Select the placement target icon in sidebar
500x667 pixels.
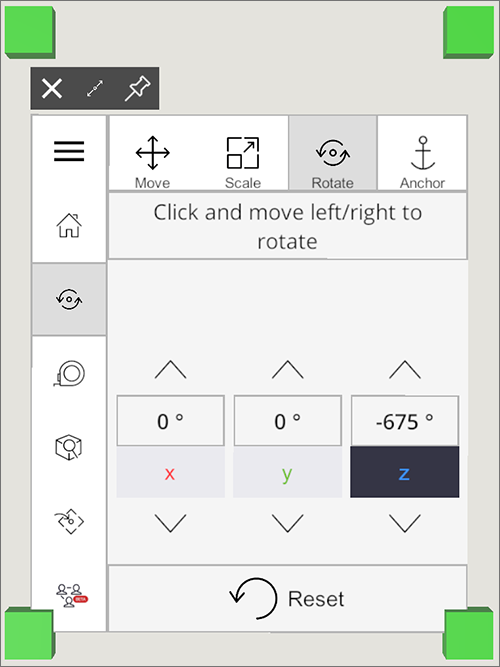point(69,521)
